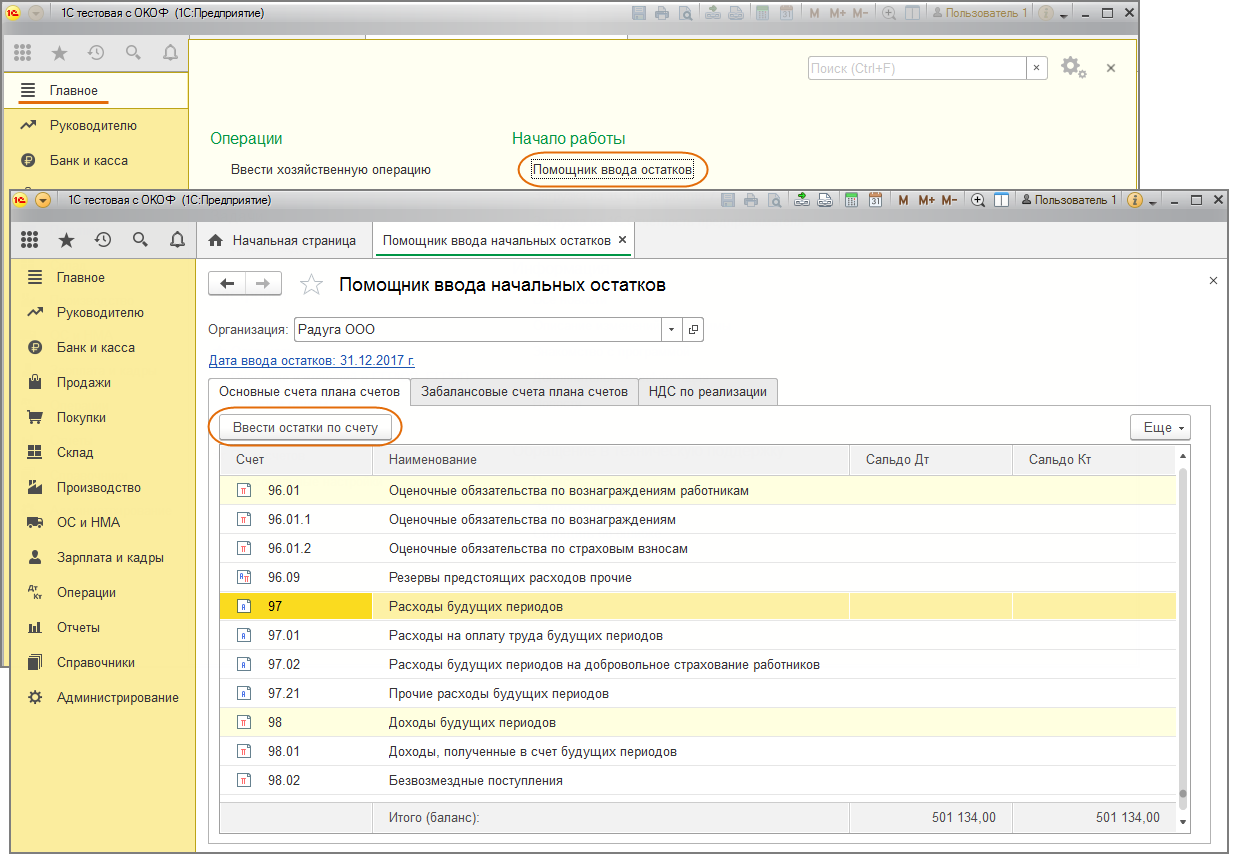
Task: Open the Продажи section in sidebar
Action: coord(83,382)
